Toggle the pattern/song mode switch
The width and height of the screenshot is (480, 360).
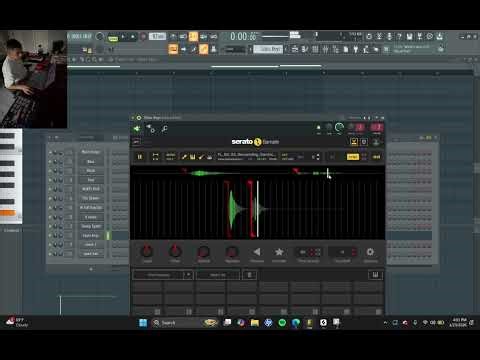point(113,38)
